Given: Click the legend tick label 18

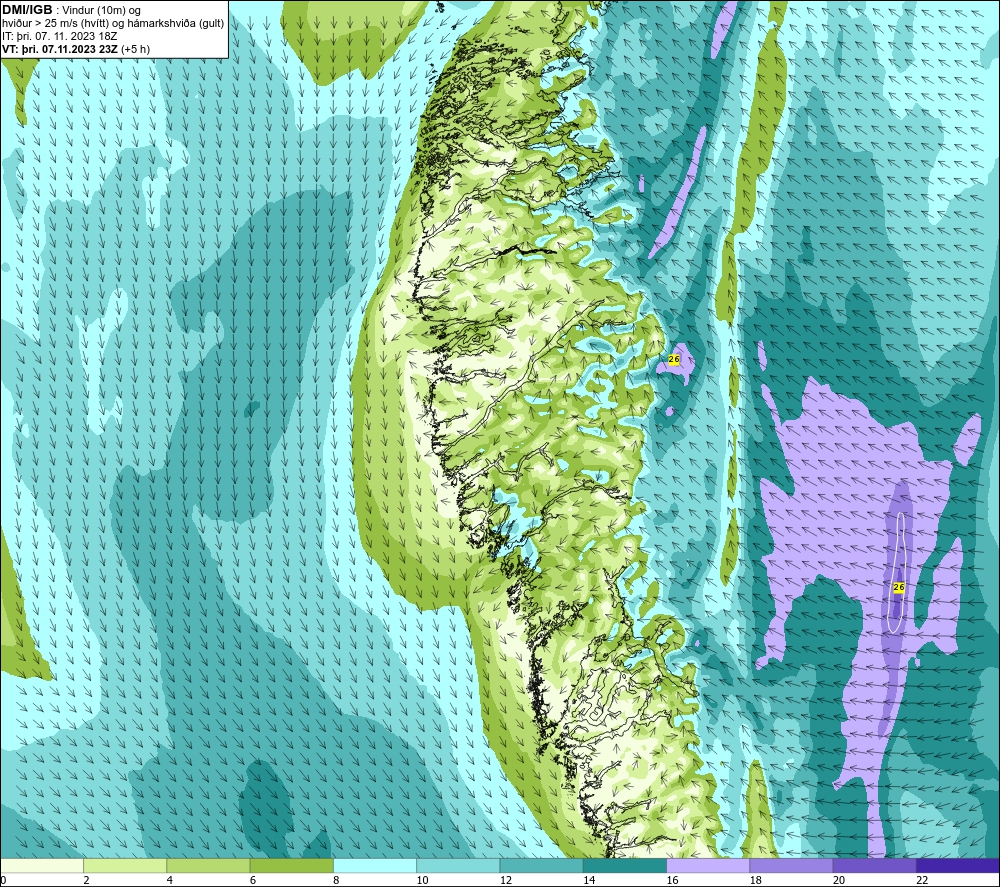Looking at the screenshot, I should click(756, 880).
